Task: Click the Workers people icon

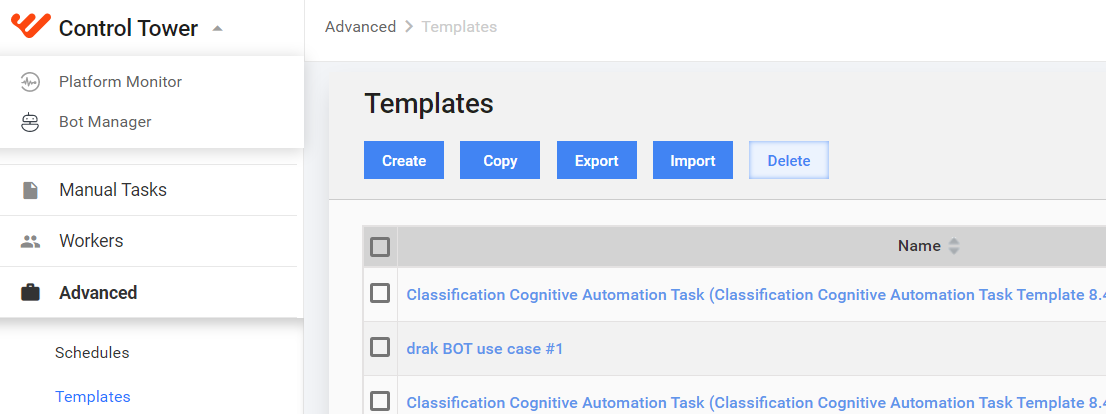Action: pyautogui.click(x=30, y=241)
